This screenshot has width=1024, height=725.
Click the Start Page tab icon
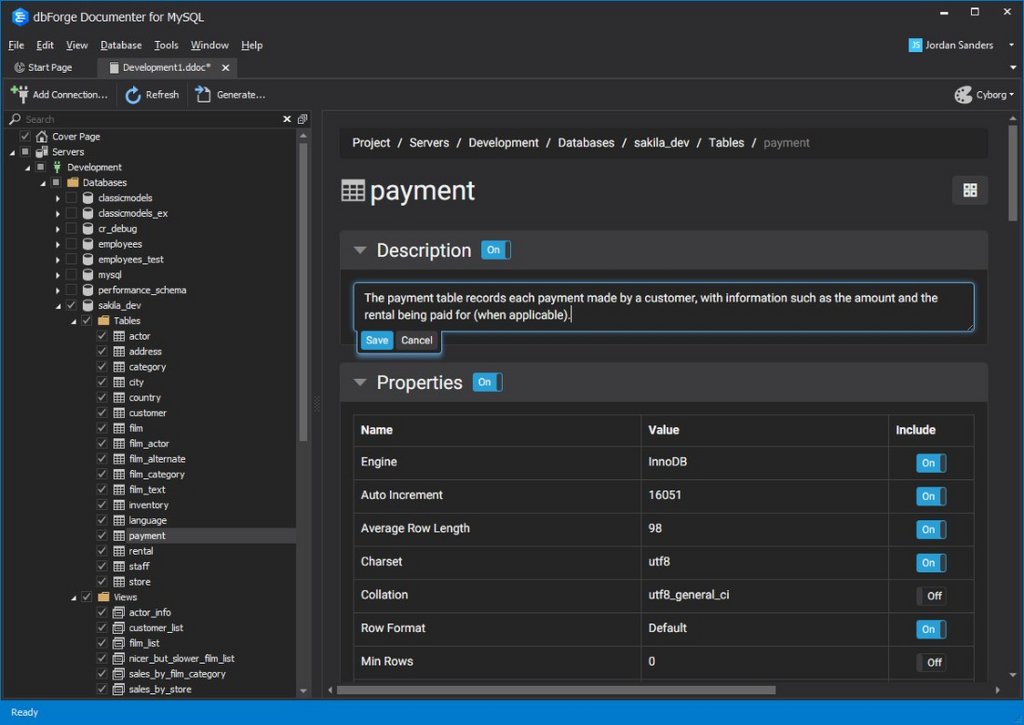coord(20,67)
